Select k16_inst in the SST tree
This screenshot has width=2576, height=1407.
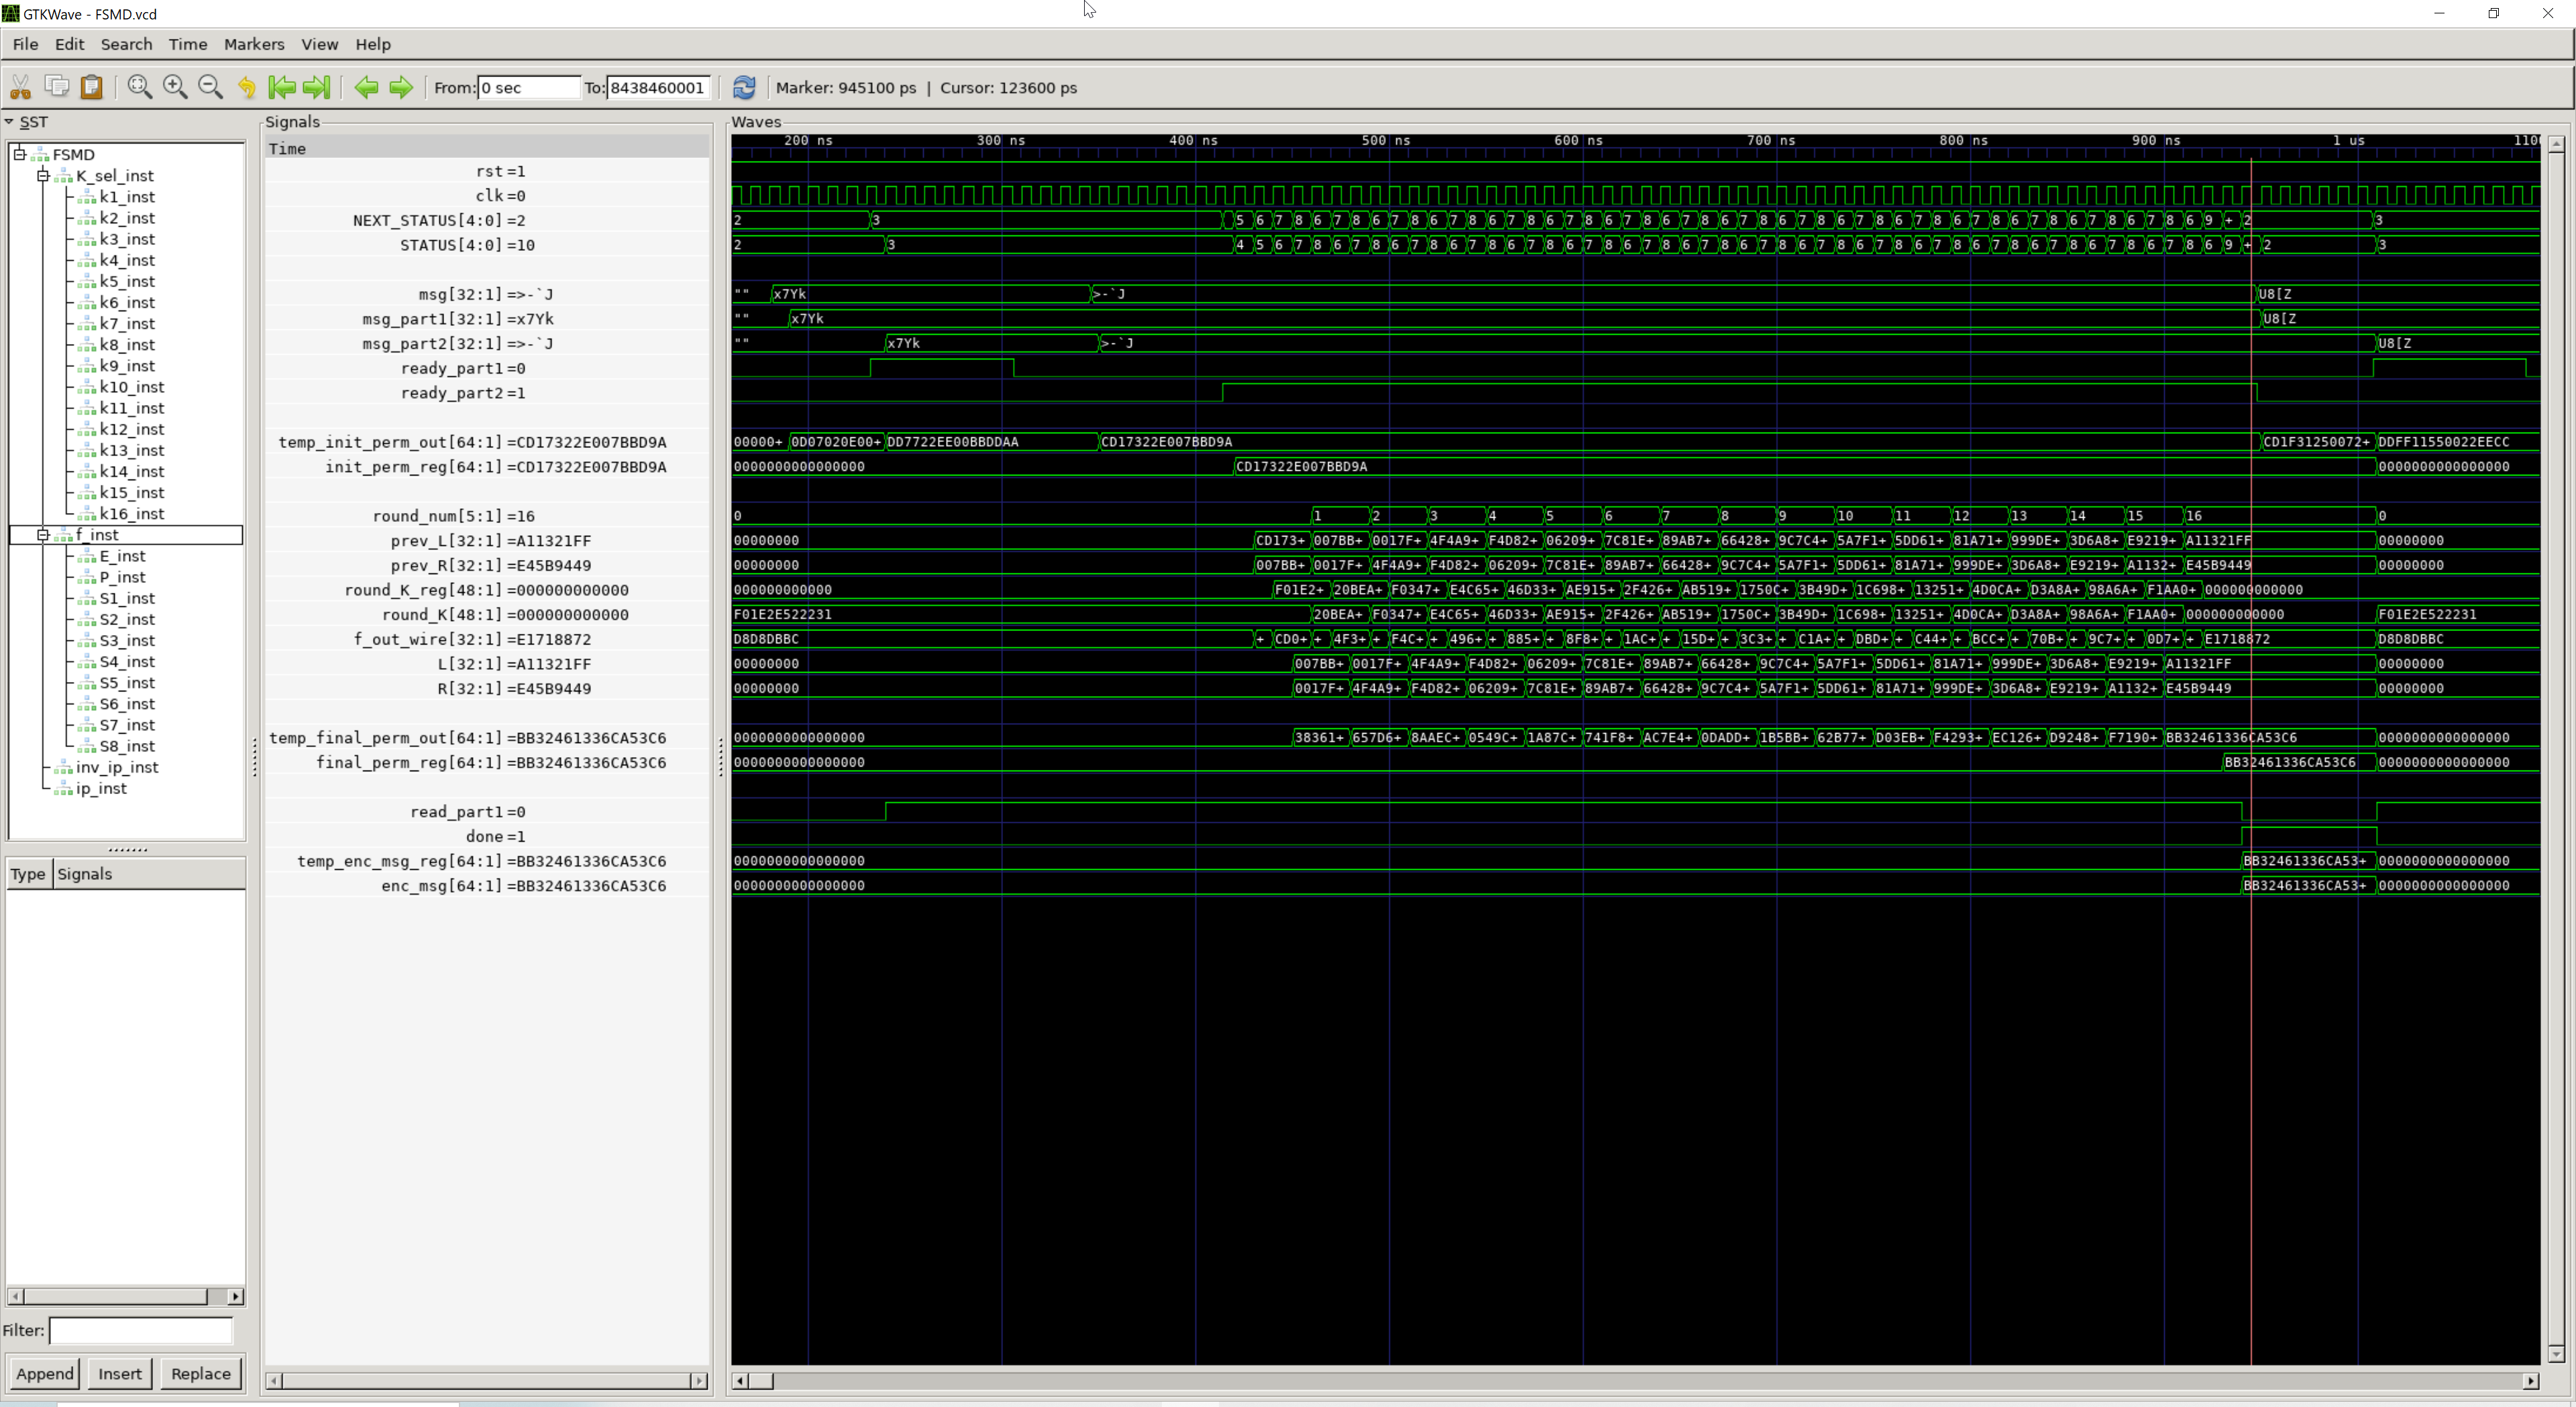131,514
